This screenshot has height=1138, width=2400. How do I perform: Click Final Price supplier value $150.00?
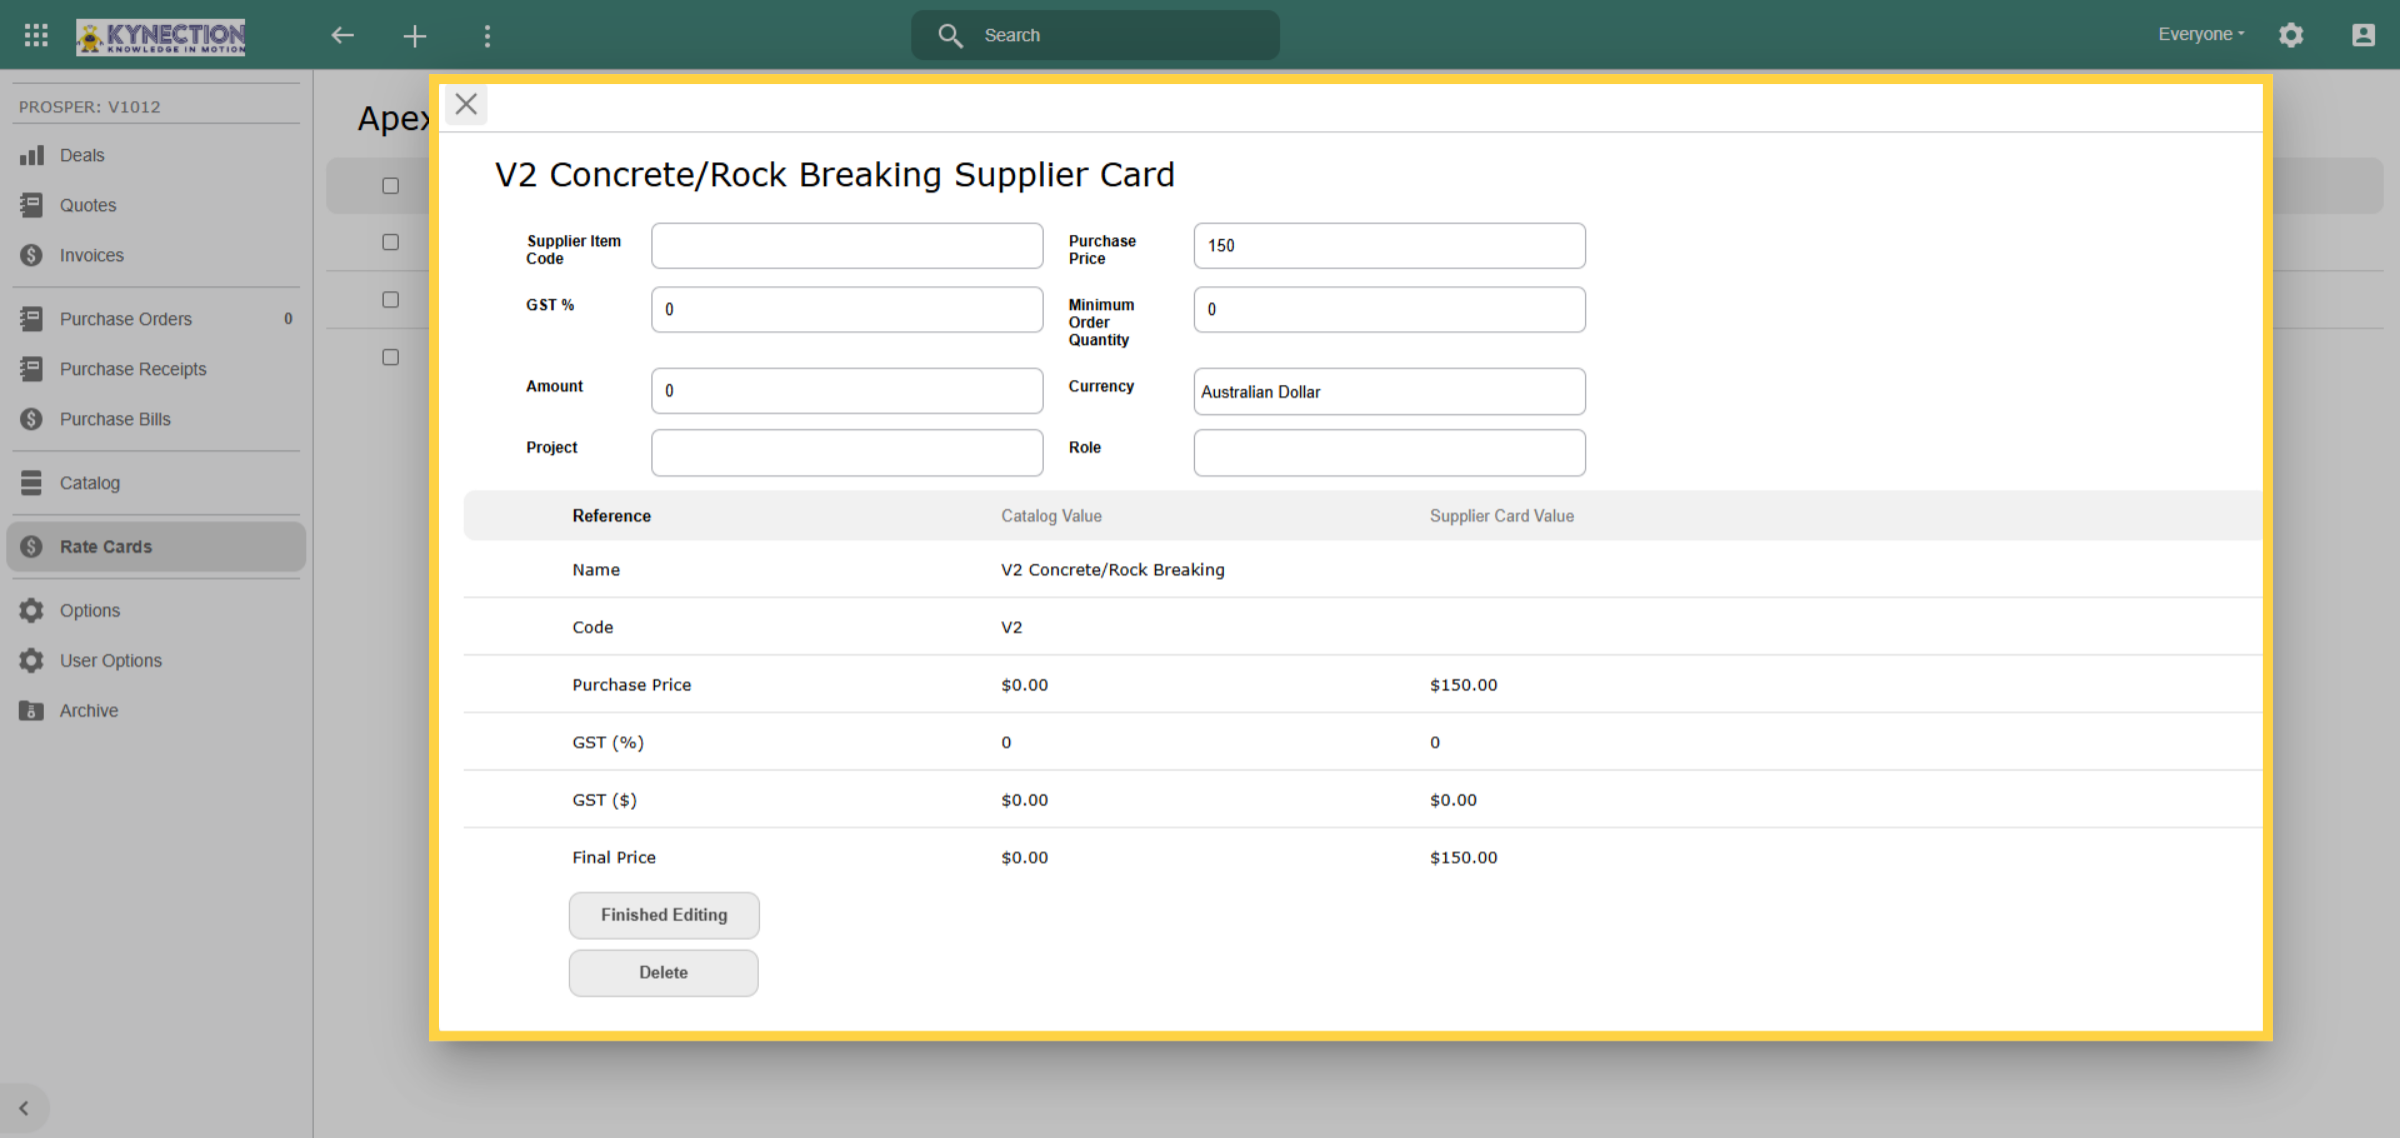pos(1463,858)
